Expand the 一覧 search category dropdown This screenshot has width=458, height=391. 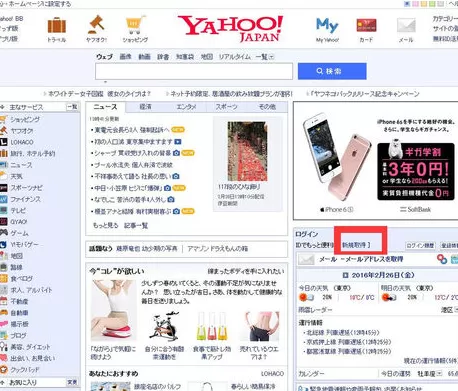coord(265,57)
